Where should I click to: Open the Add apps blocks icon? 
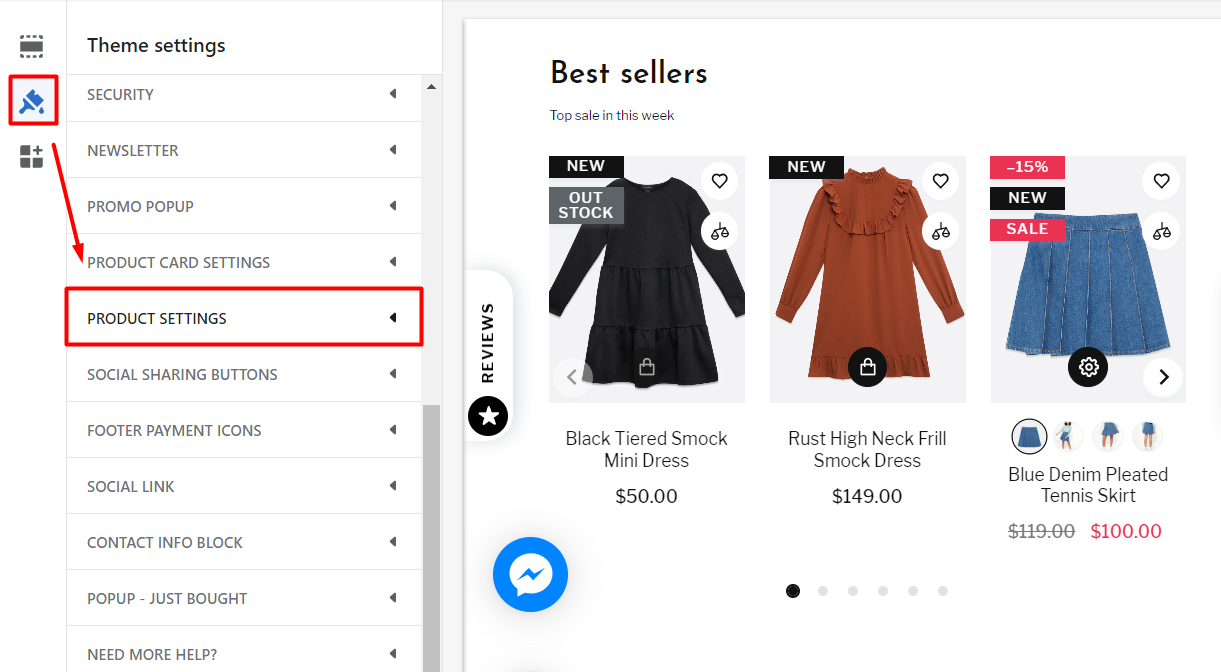(x=32, y=156)
